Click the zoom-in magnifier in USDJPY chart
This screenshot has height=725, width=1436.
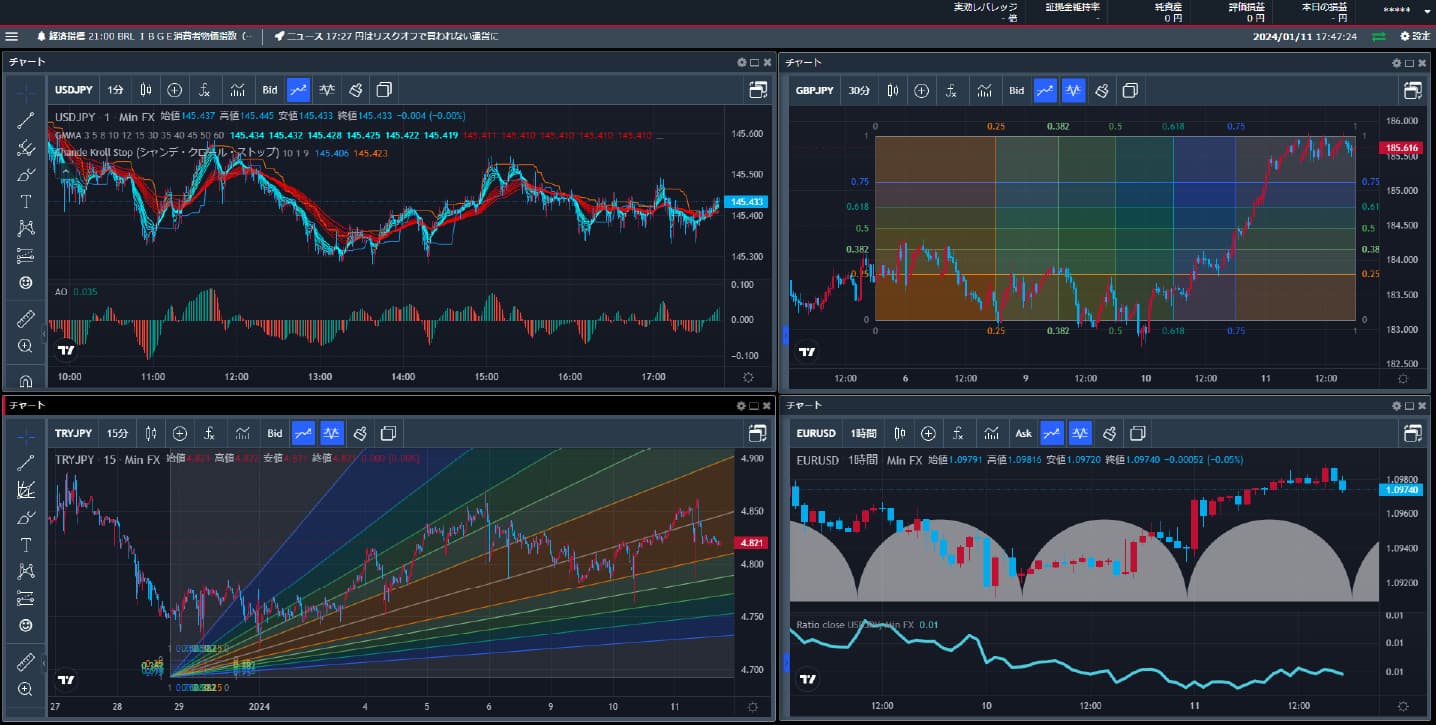[x=26, y=346]
